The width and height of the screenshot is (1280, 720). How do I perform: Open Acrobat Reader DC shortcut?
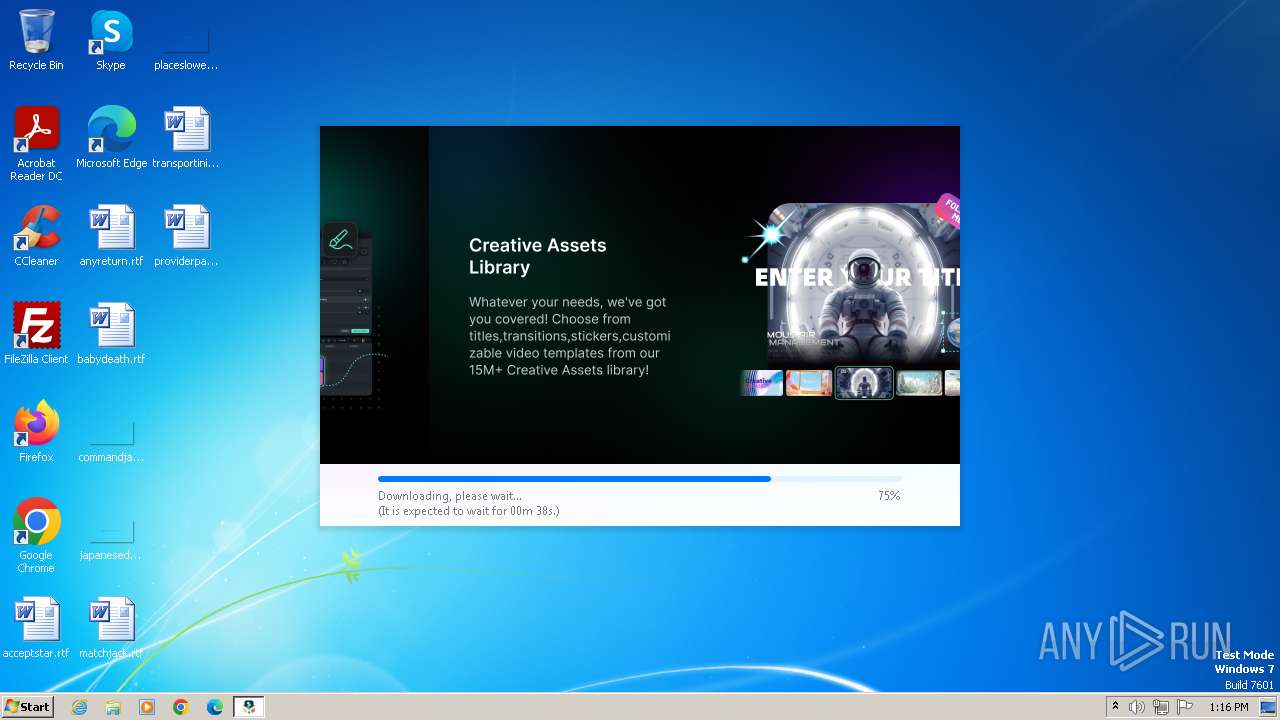(x=36, y=144)
